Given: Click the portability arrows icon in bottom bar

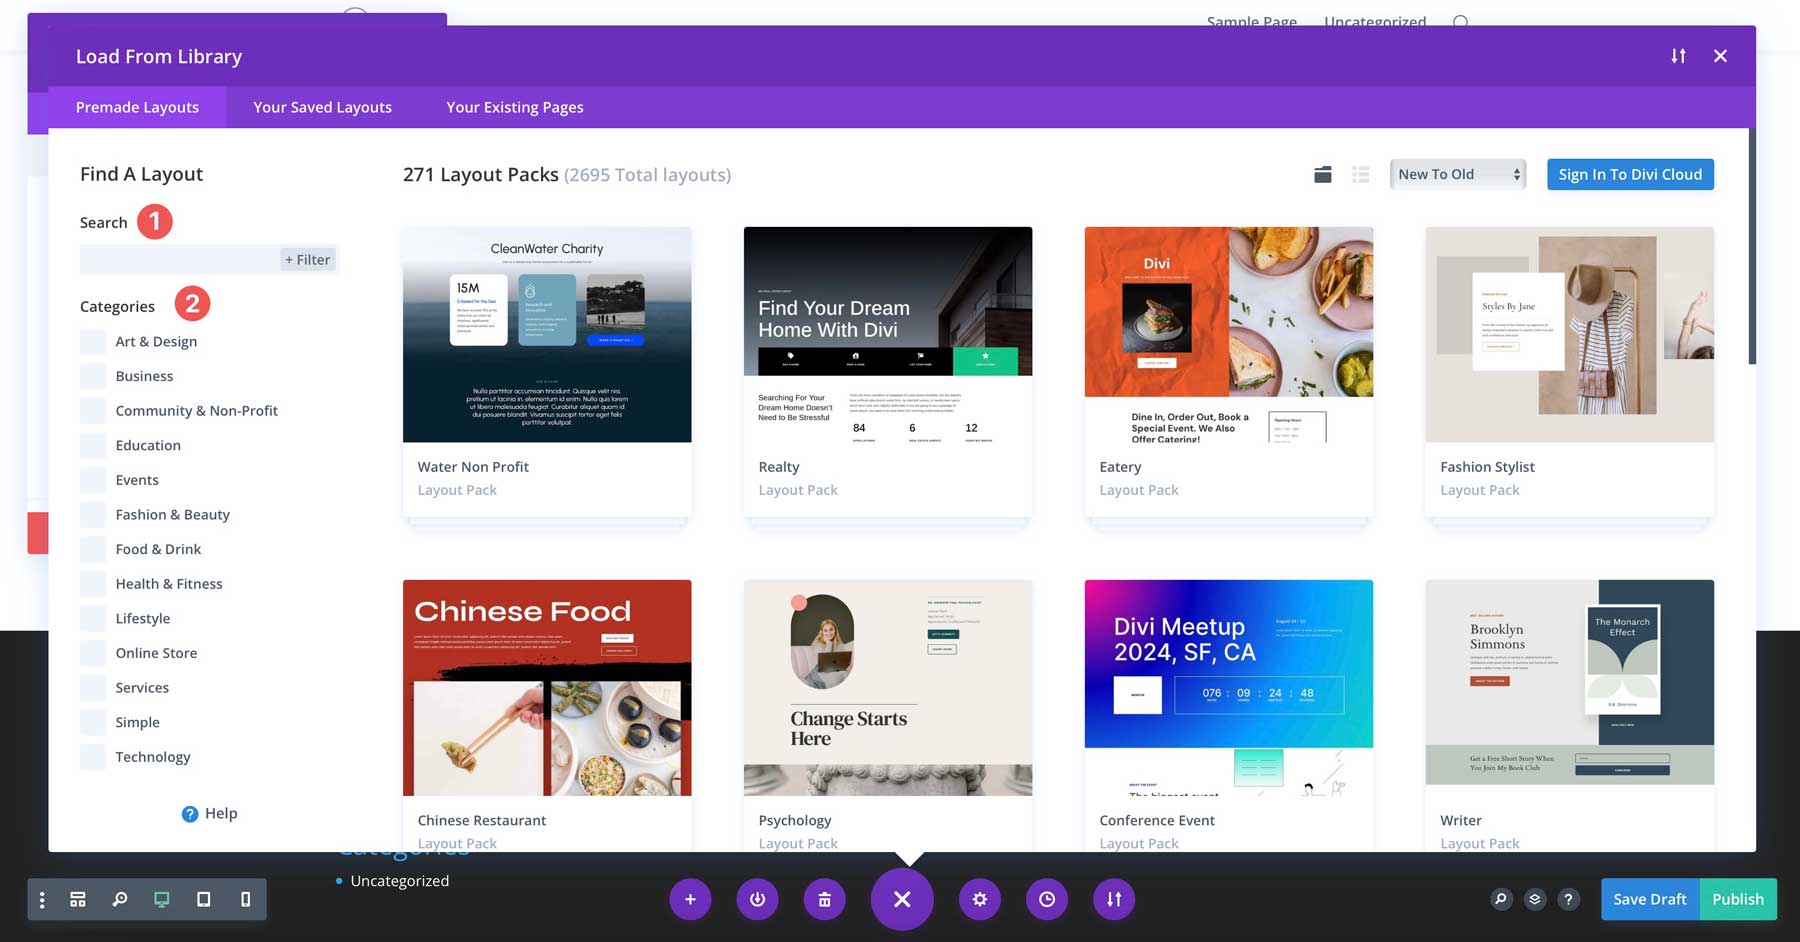Looking at the screenshot, I should point(1114,899).
